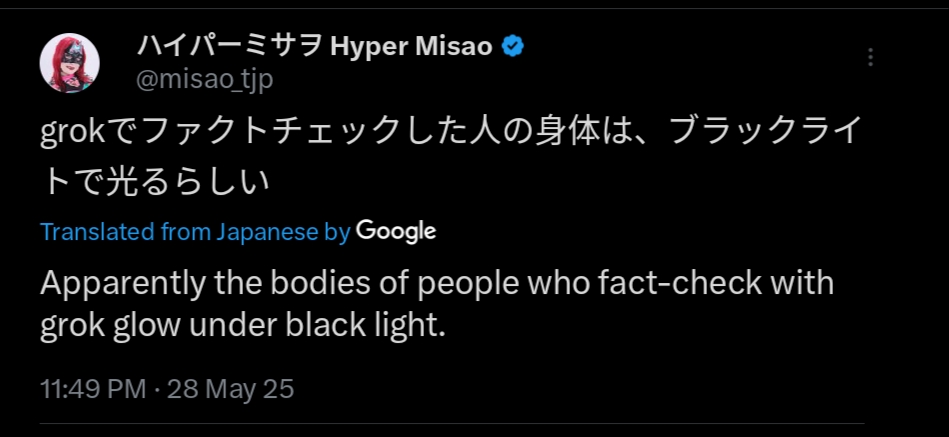949x437 pixels.
Task: Click "ブラックライ" at the first line's end
Action: (778, 132)
